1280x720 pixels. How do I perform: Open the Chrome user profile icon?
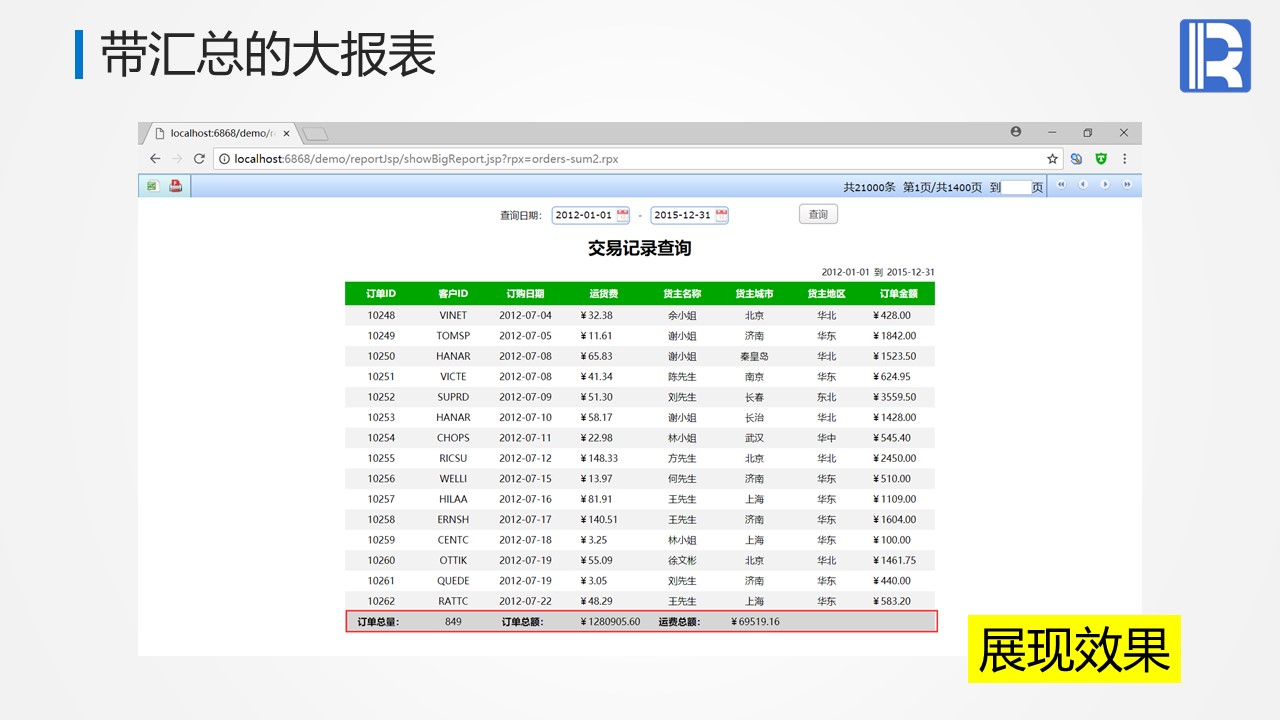click(x=1016, y=132)
